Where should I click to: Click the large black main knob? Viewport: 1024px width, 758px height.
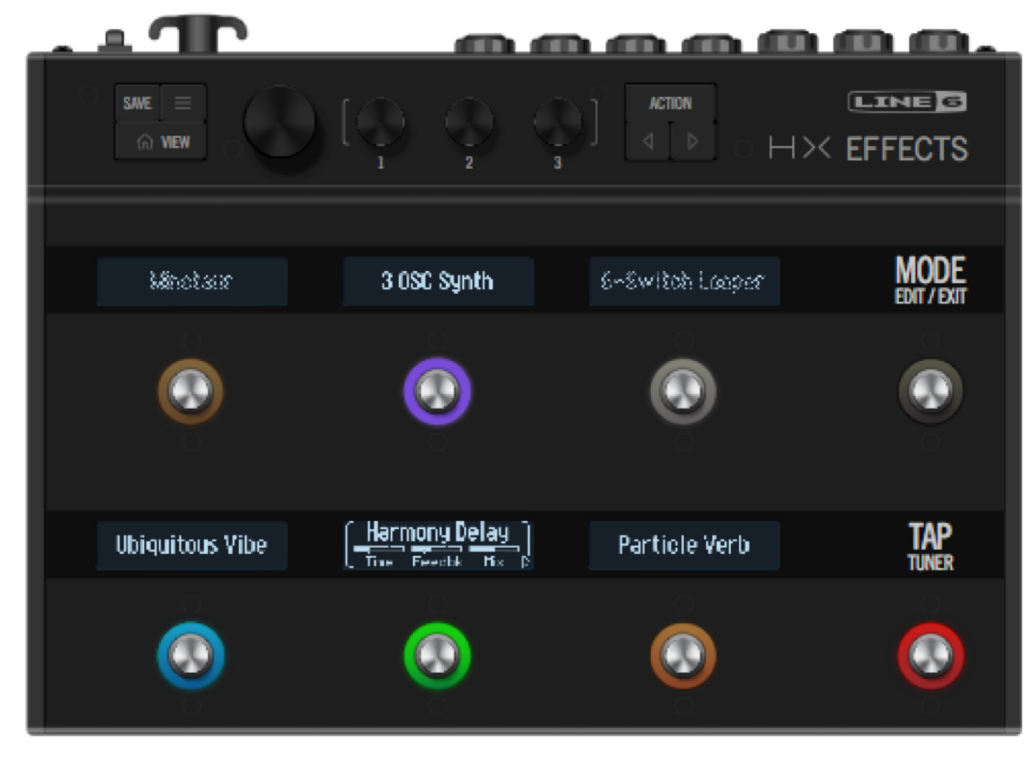pyautogui.click(x=280, y=122)
